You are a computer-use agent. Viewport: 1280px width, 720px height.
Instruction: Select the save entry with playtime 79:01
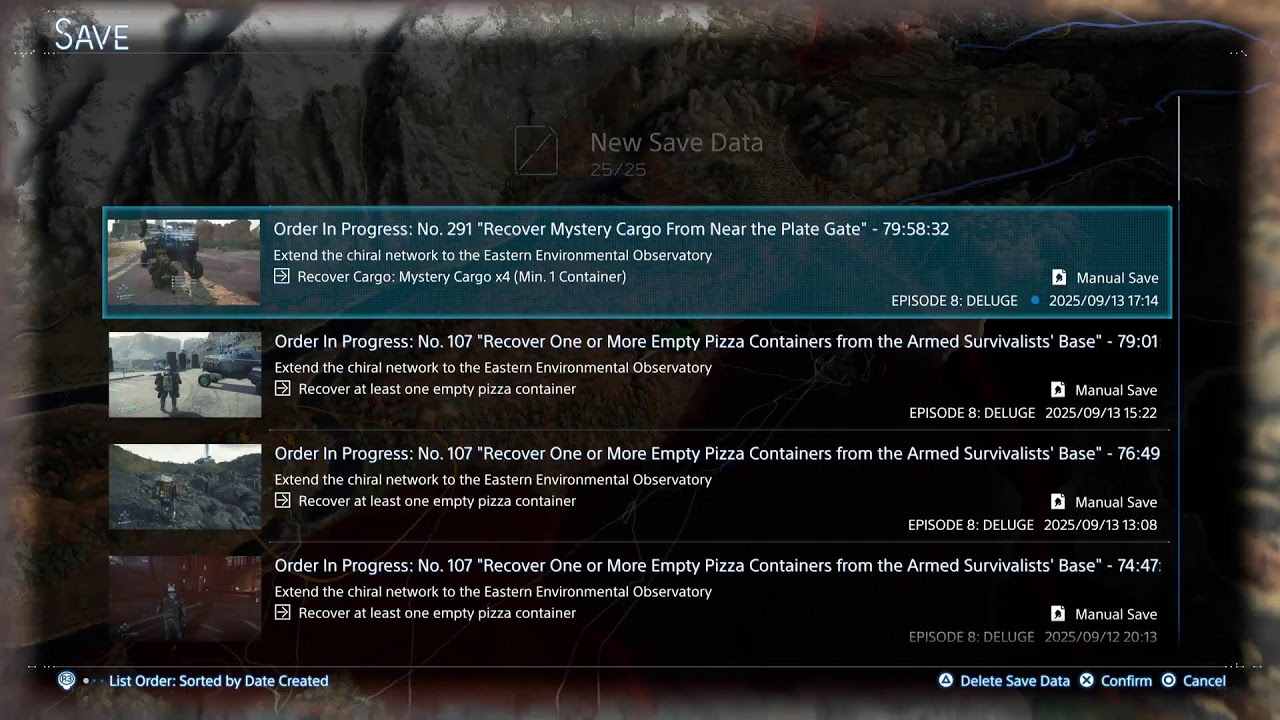click(637, 374)
